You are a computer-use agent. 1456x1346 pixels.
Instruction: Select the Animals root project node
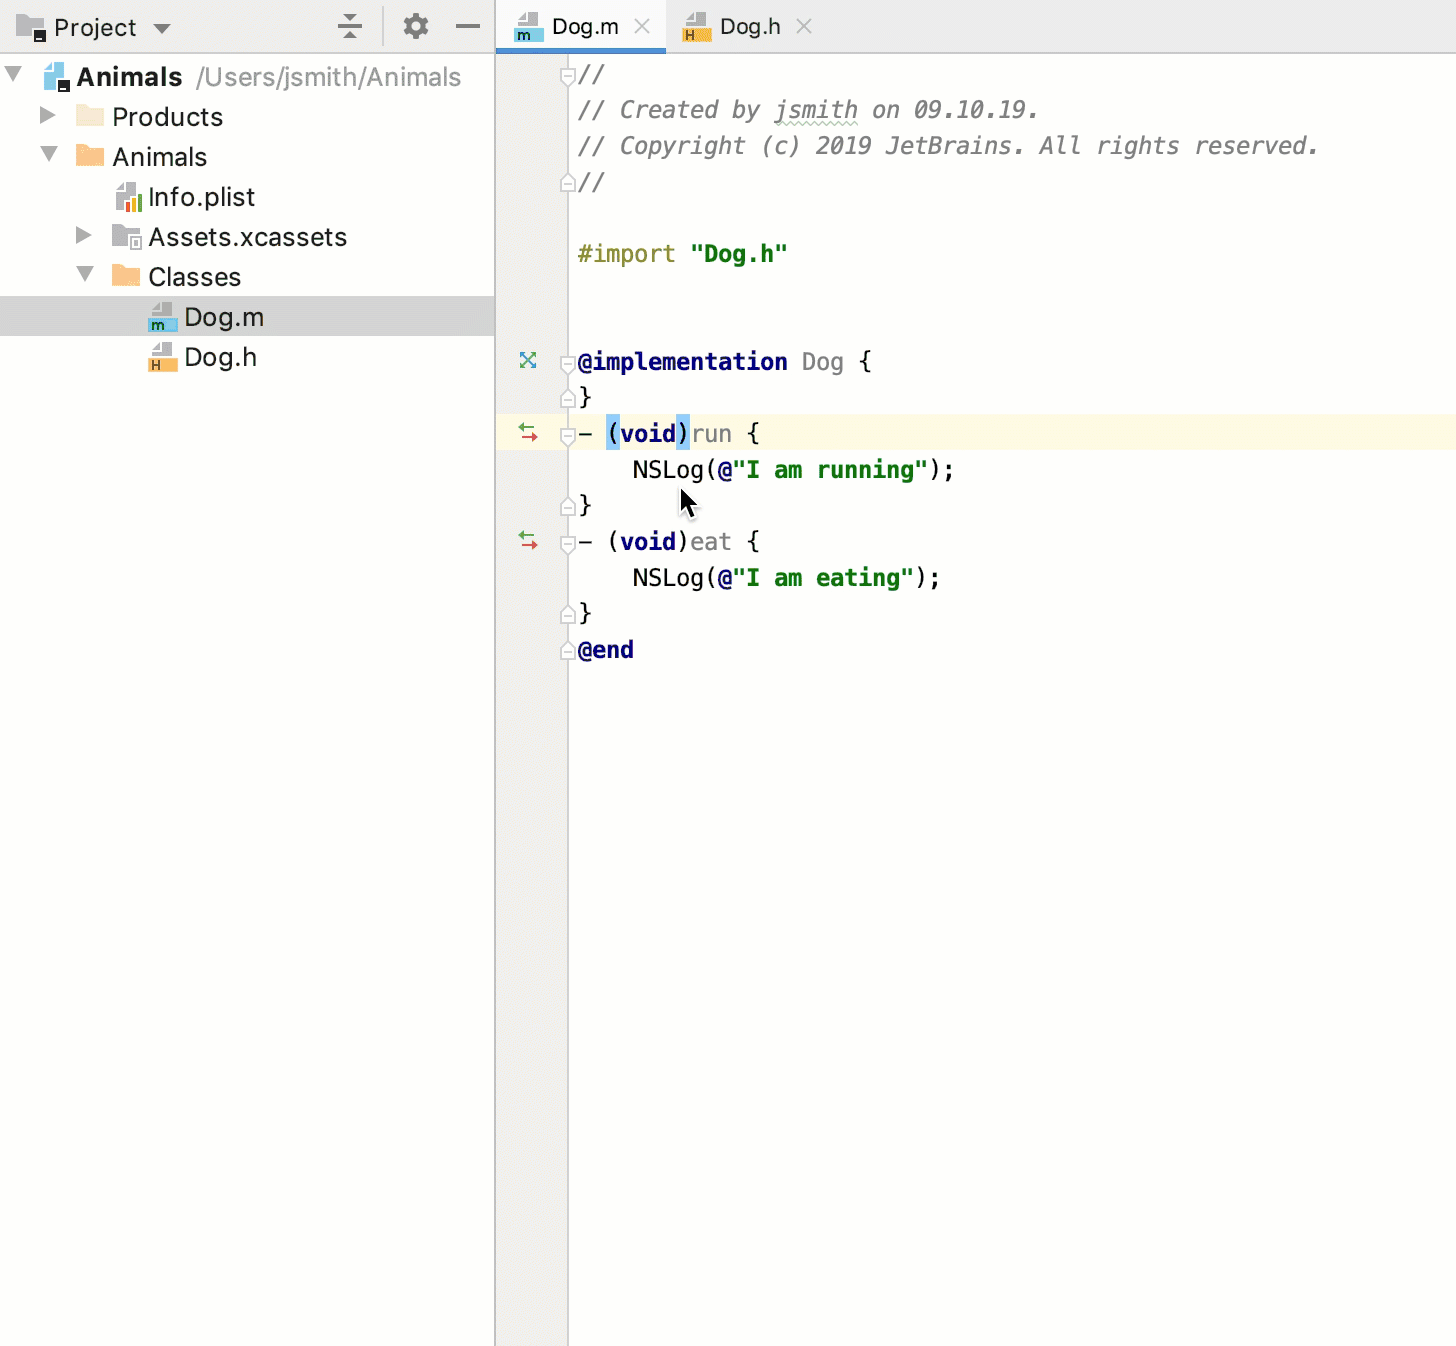pyautogui.click(x=129, y=76)
